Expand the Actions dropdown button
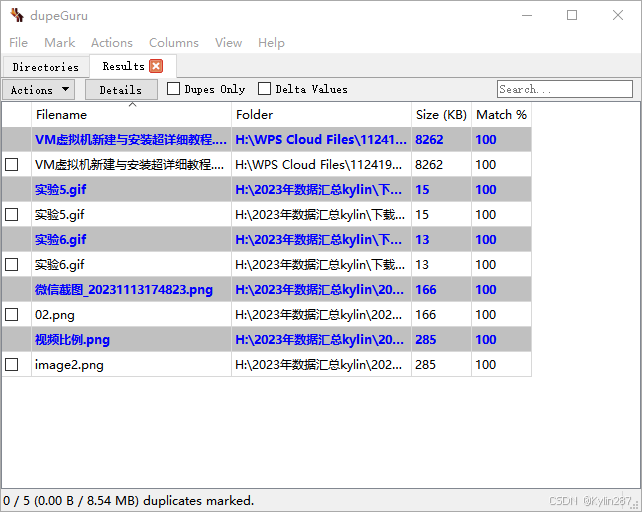The height and width of the screenshot is (512, 642). tap(39, 90)
